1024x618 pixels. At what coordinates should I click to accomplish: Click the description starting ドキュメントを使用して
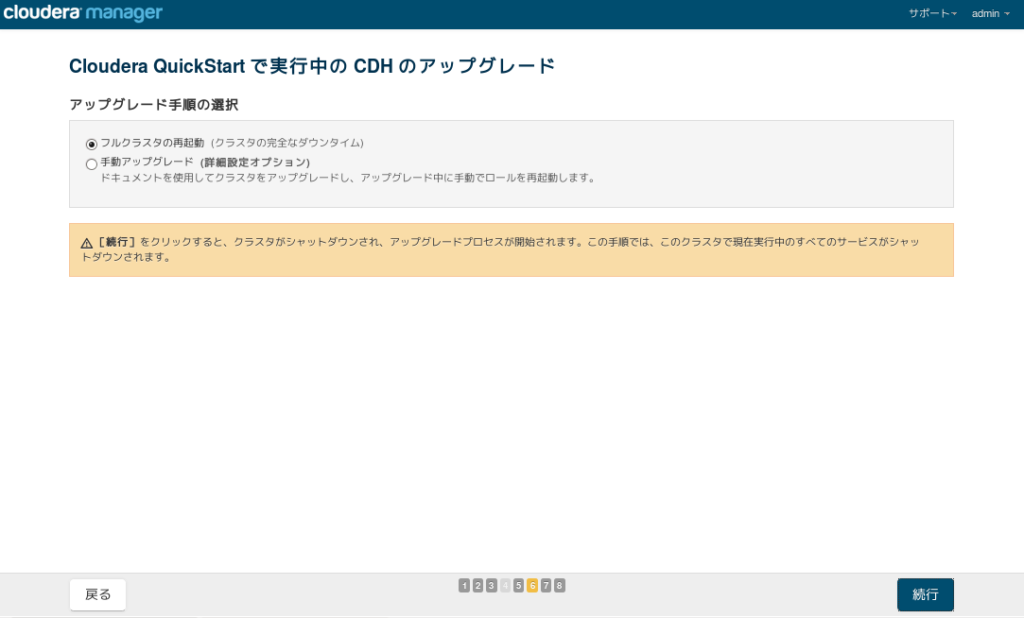[x=348, y=178]
